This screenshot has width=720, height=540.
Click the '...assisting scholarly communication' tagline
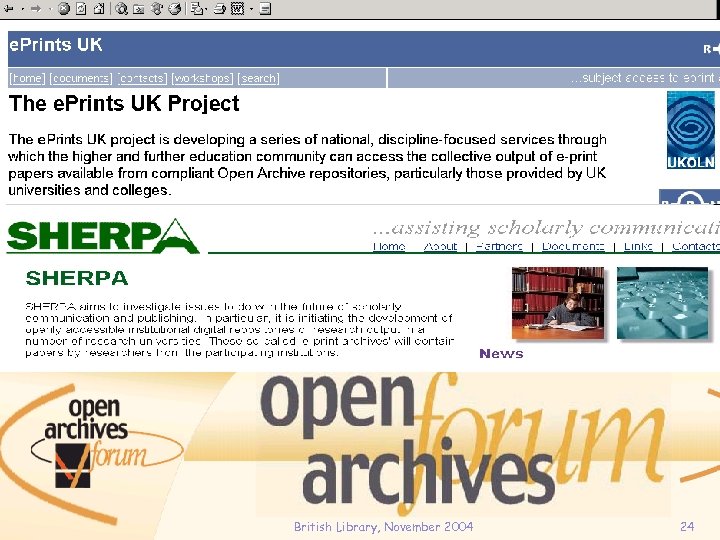[546, 227]
